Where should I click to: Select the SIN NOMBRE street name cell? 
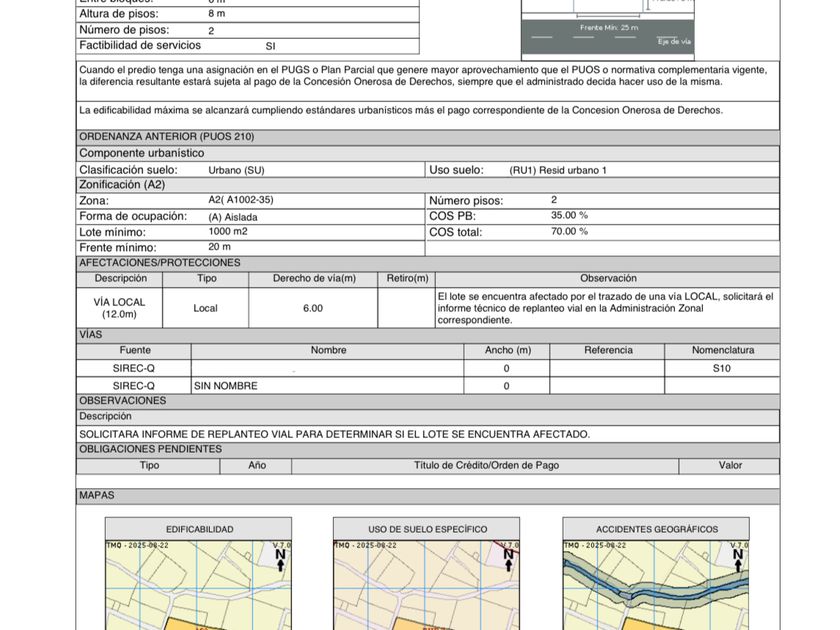tap(226, 385)
